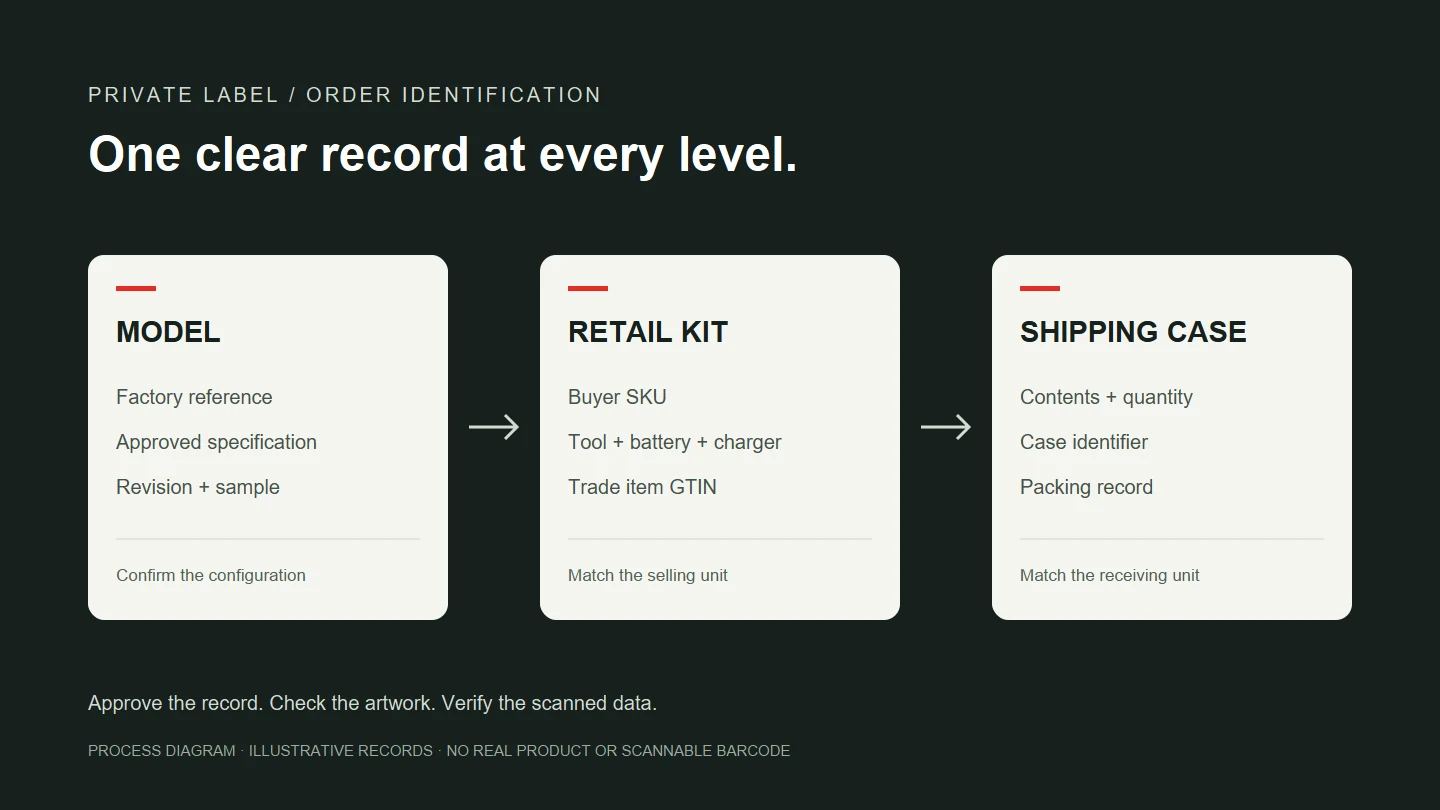Click the 'One clear record at every level.' title
1440x810 pixels.
pyautogui.click(x=443, y=154)
